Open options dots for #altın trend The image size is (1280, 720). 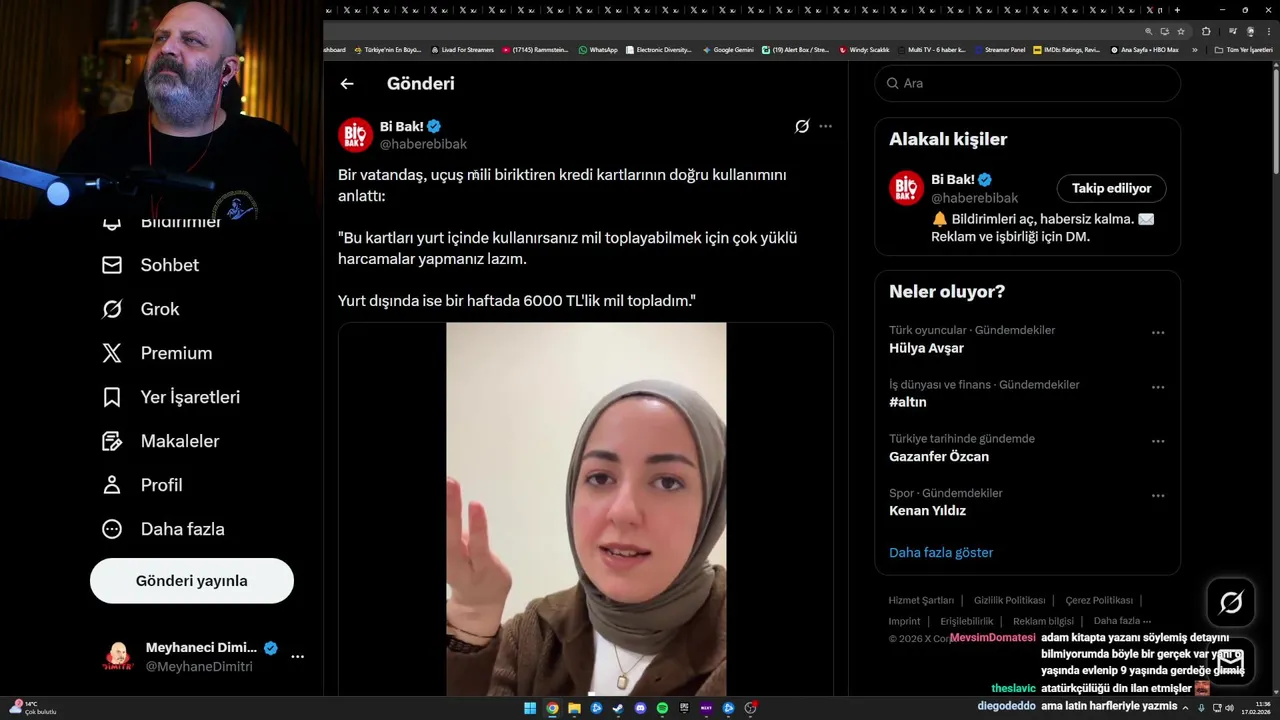[1158, 387]
